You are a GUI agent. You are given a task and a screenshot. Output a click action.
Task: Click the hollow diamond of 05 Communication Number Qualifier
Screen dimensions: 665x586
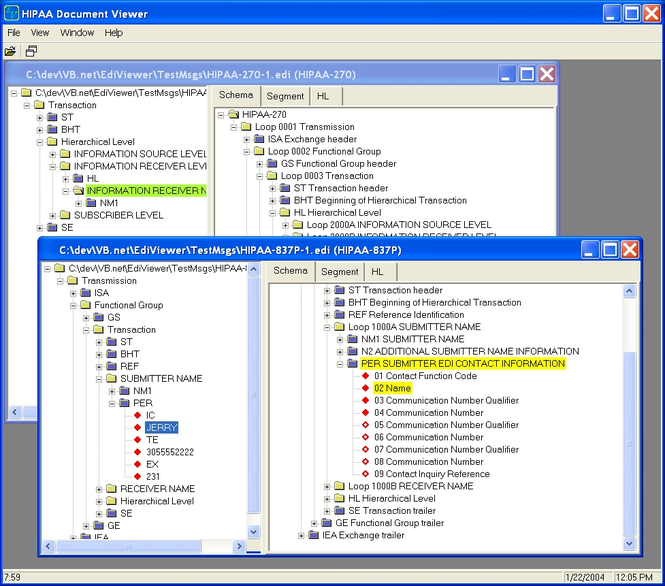tap(366, 424)
